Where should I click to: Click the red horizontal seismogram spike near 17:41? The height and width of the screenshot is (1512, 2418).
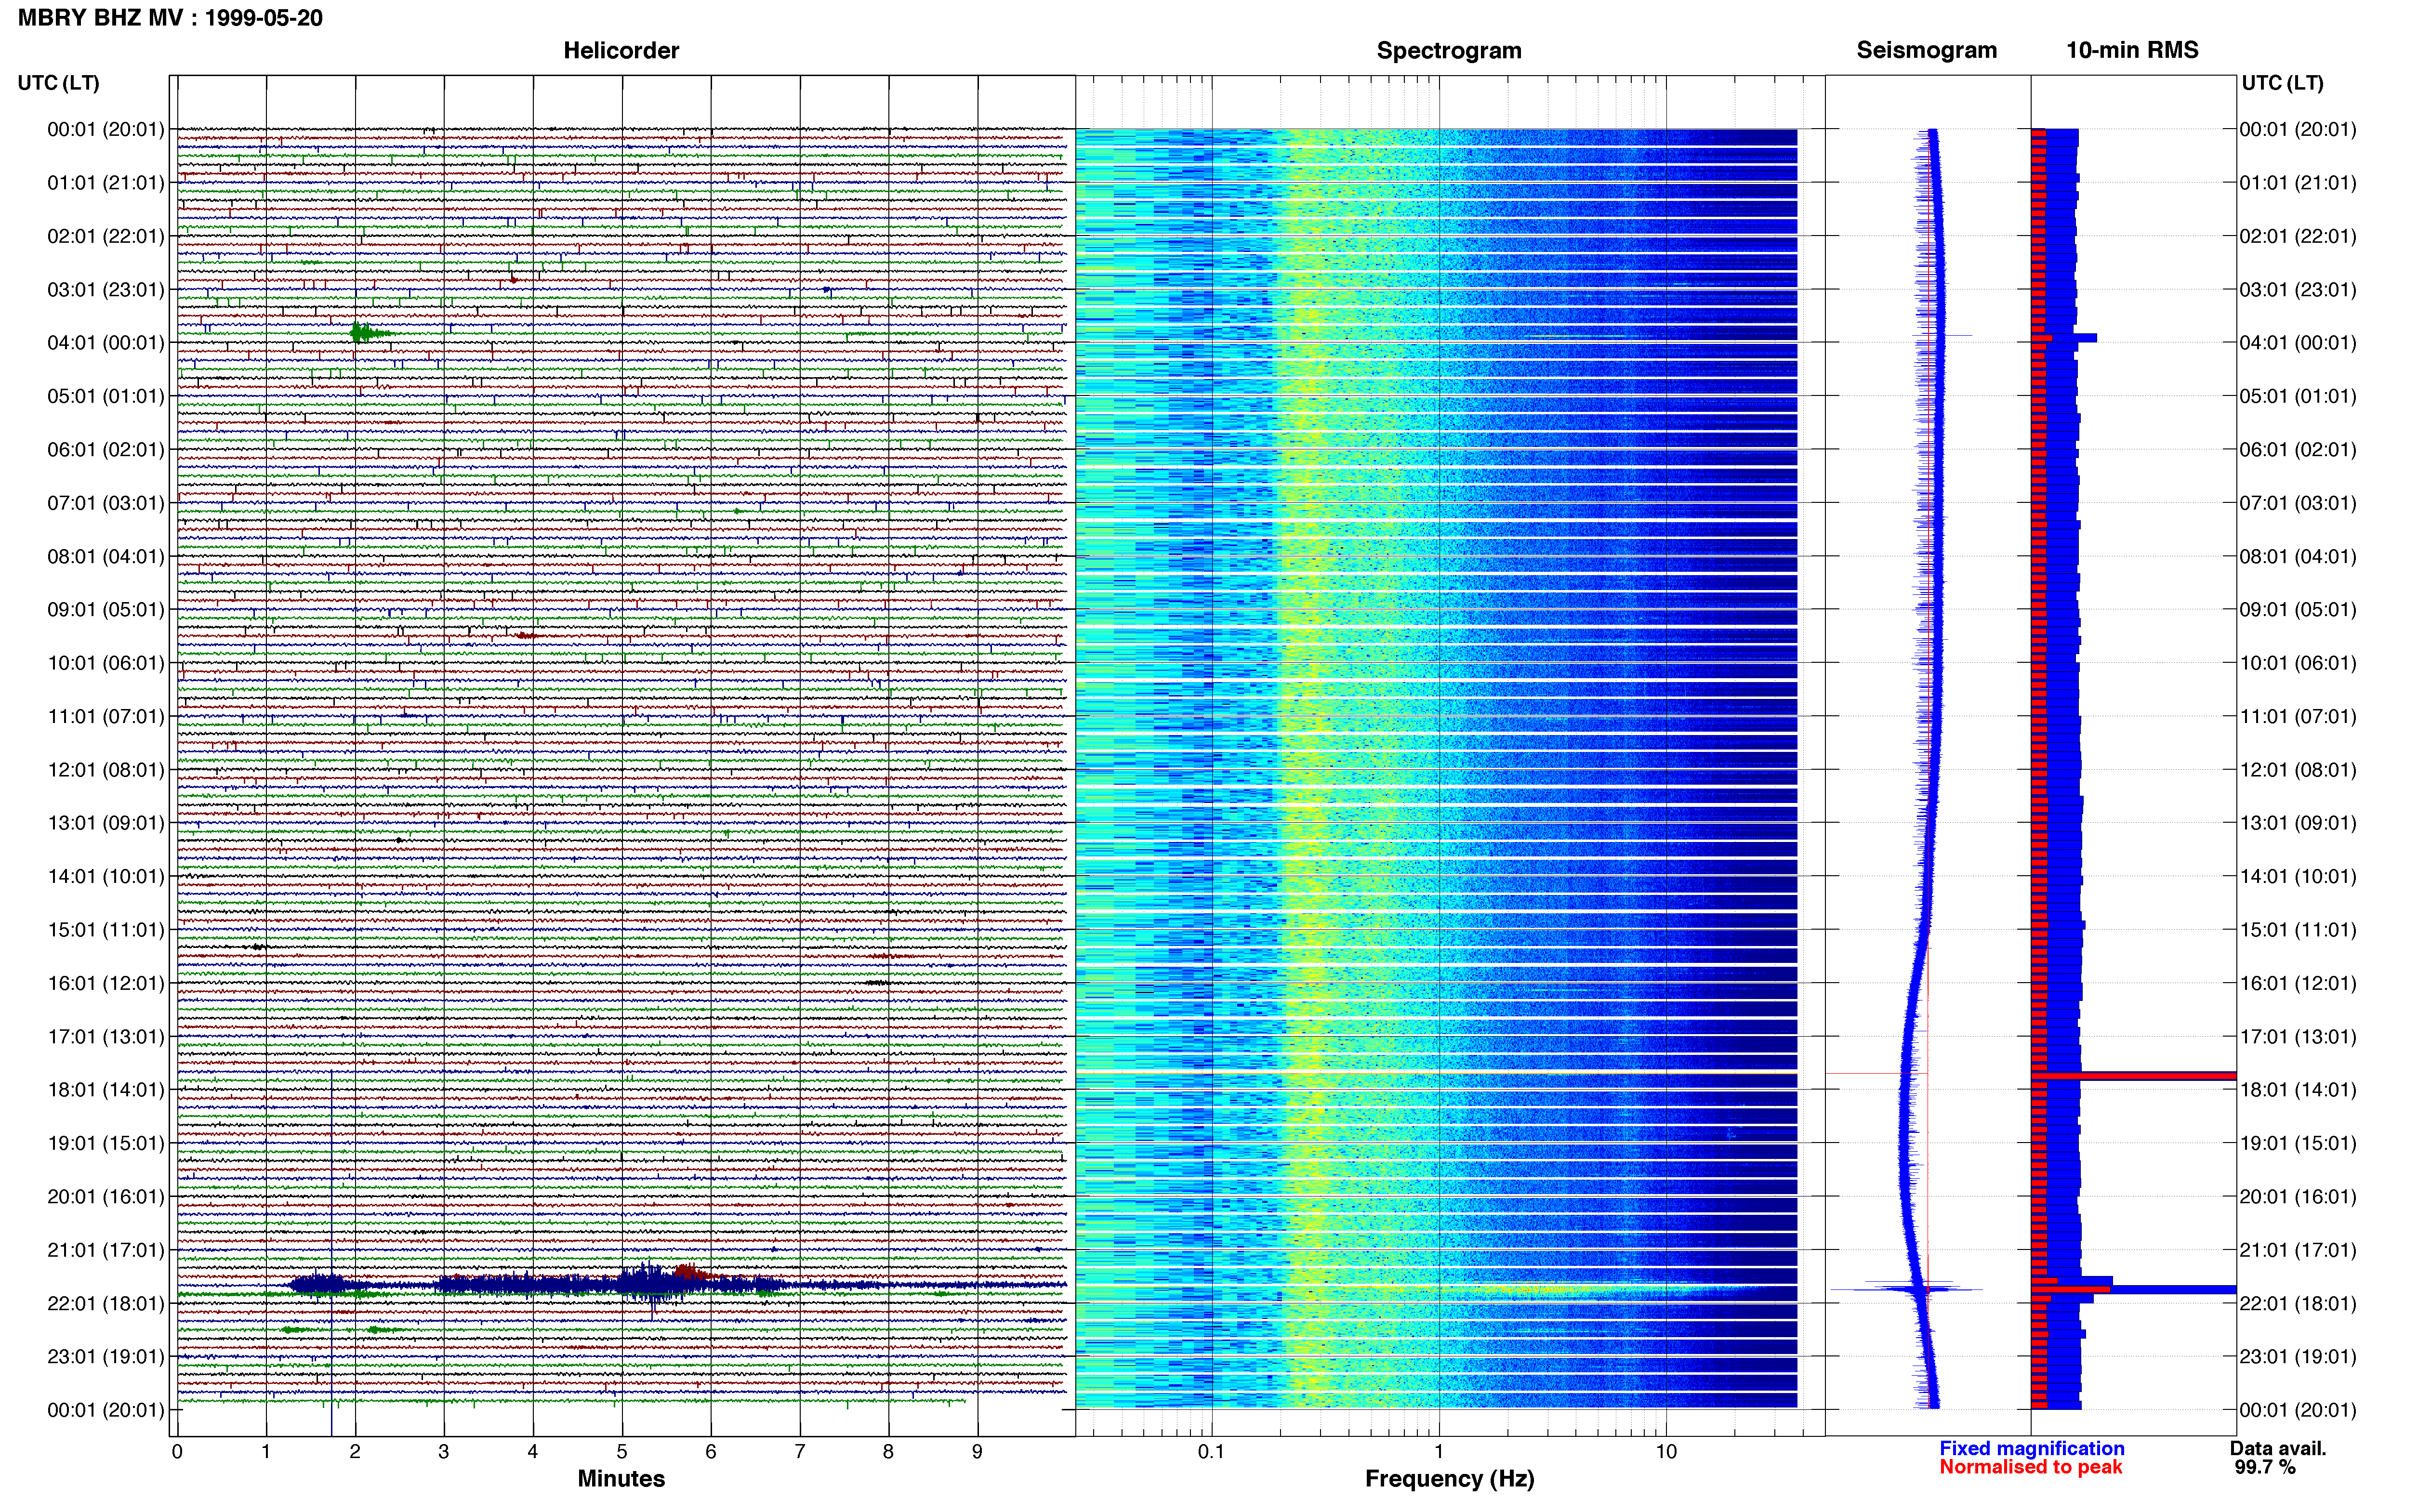(1877, 1074)
